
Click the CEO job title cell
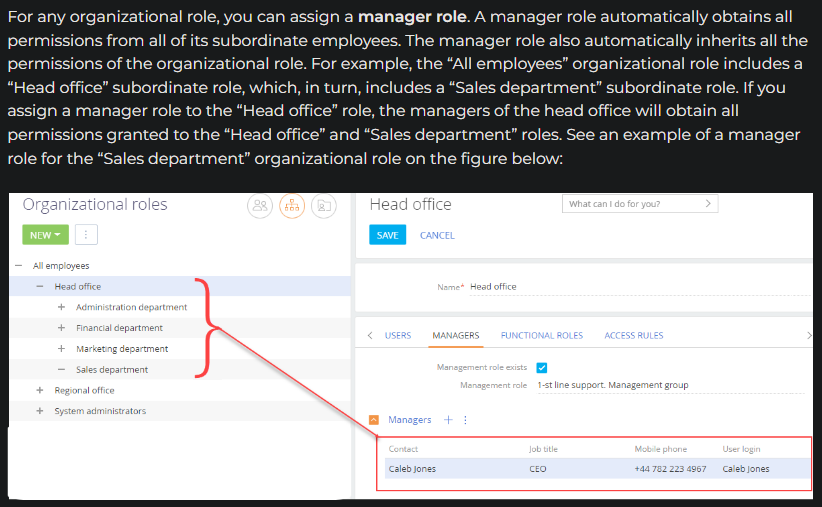point(538,469)
